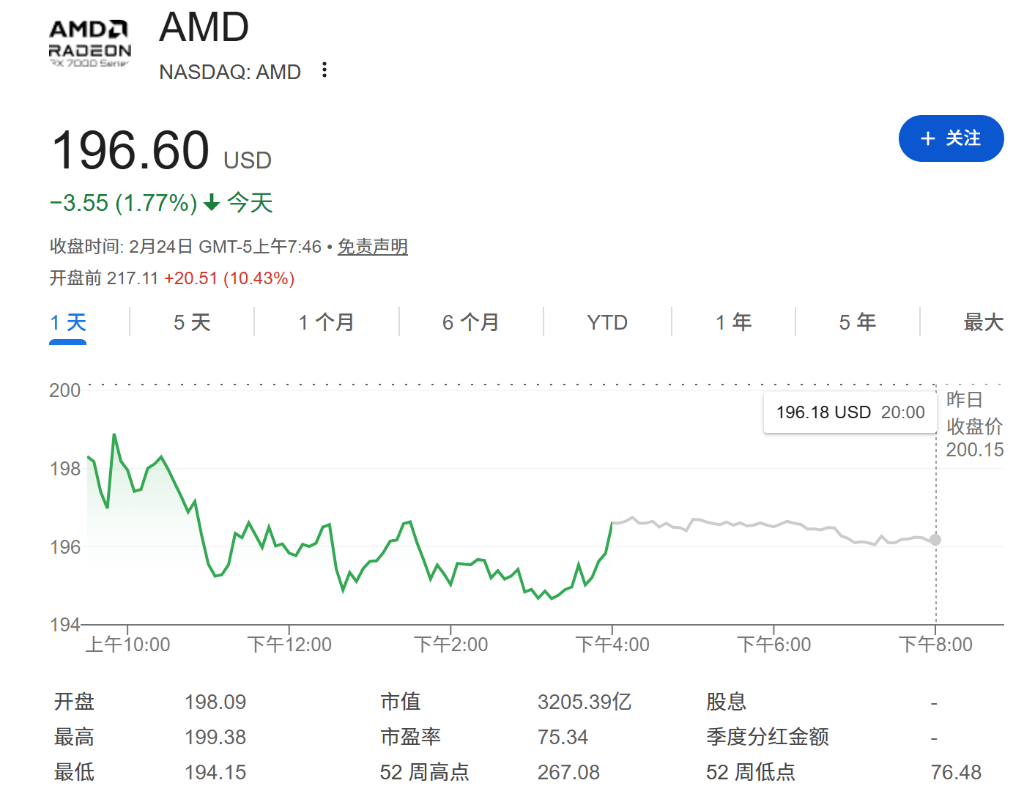
Task: Switch to the 1 年 tab
Action: coord(733,322)
